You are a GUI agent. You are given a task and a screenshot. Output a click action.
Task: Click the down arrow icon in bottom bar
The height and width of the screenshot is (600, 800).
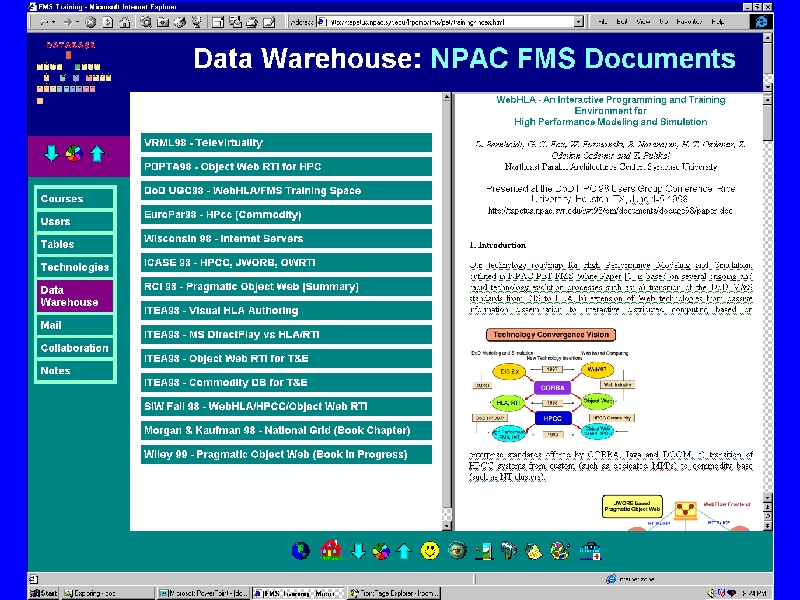358,551
